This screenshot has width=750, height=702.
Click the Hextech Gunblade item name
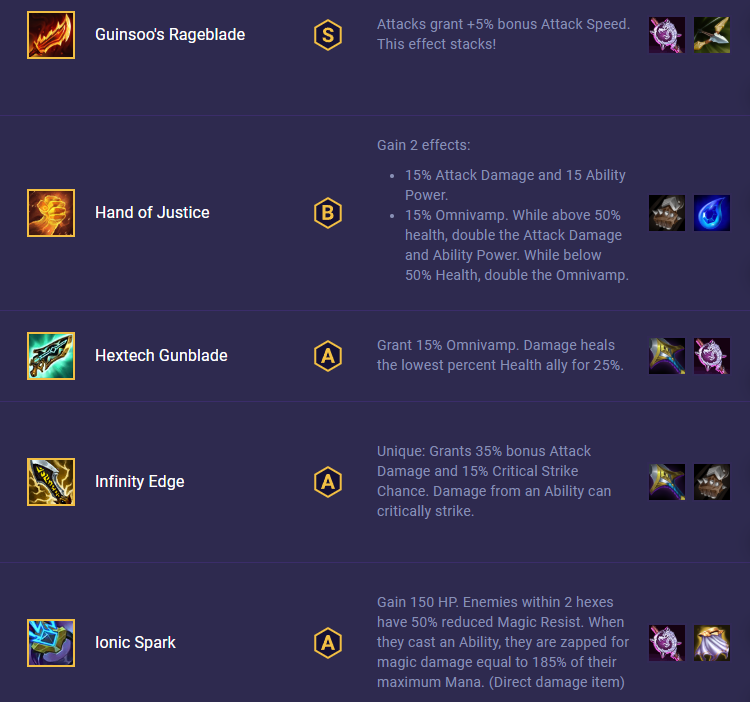(x=161, y=355)
